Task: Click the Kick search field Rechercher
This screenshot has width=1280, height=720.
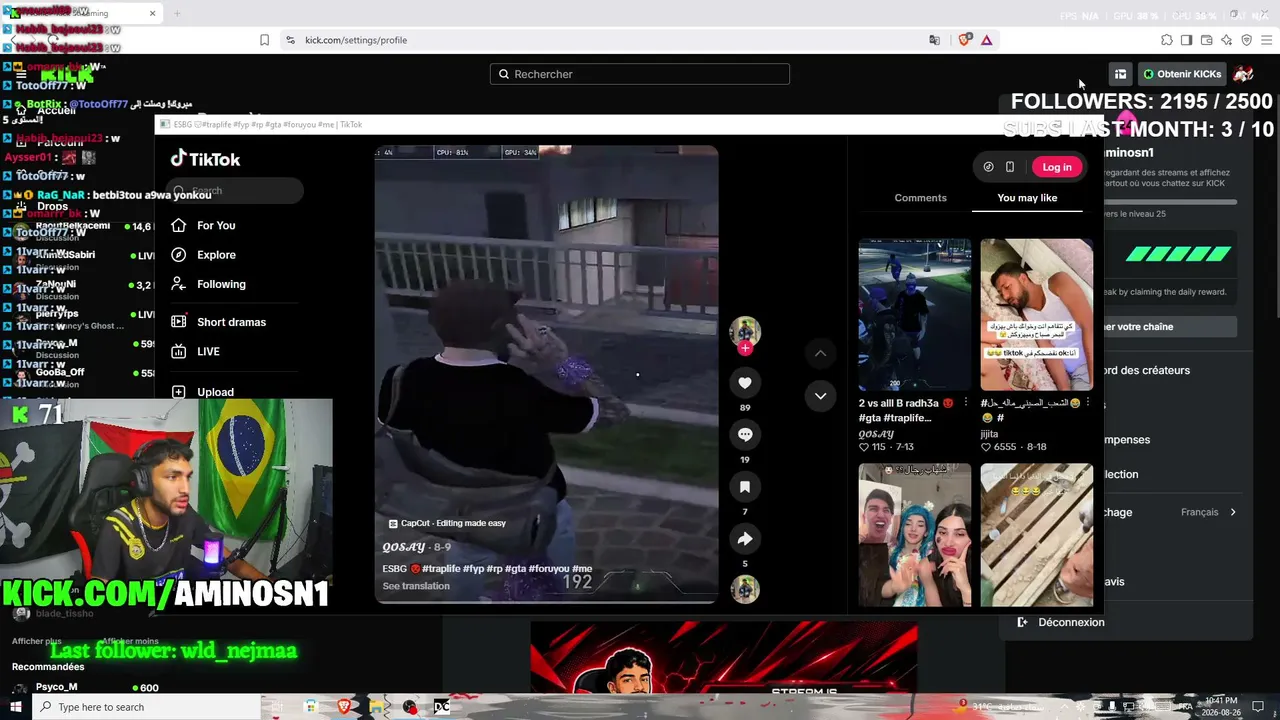Action: pyautogui.click(x=640, y=74)
